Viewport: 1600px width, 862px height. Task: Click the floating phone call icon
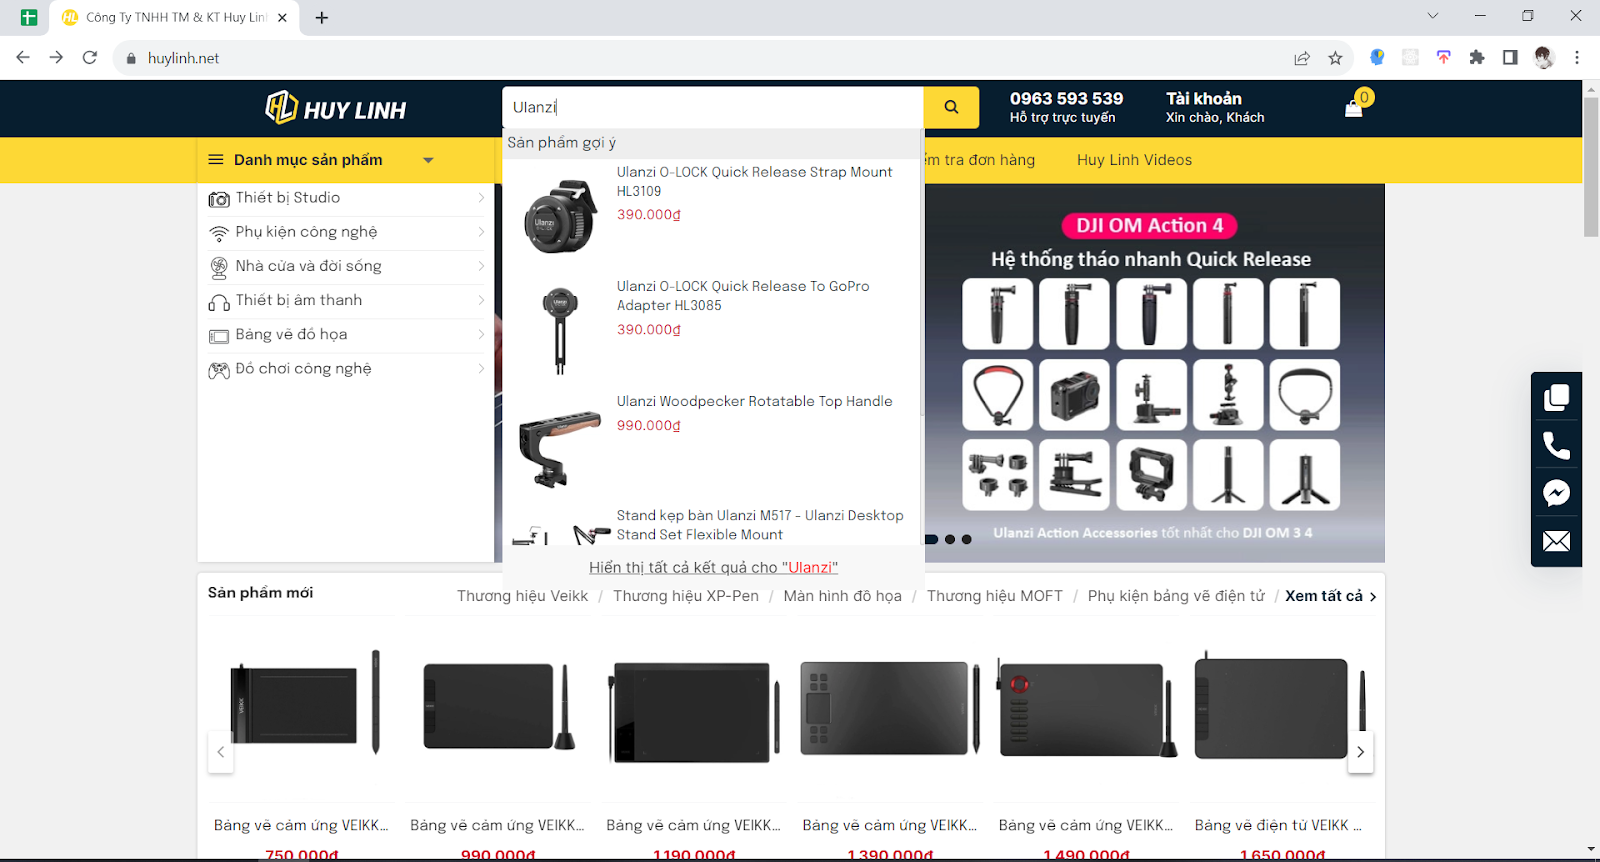point(1556,445)
